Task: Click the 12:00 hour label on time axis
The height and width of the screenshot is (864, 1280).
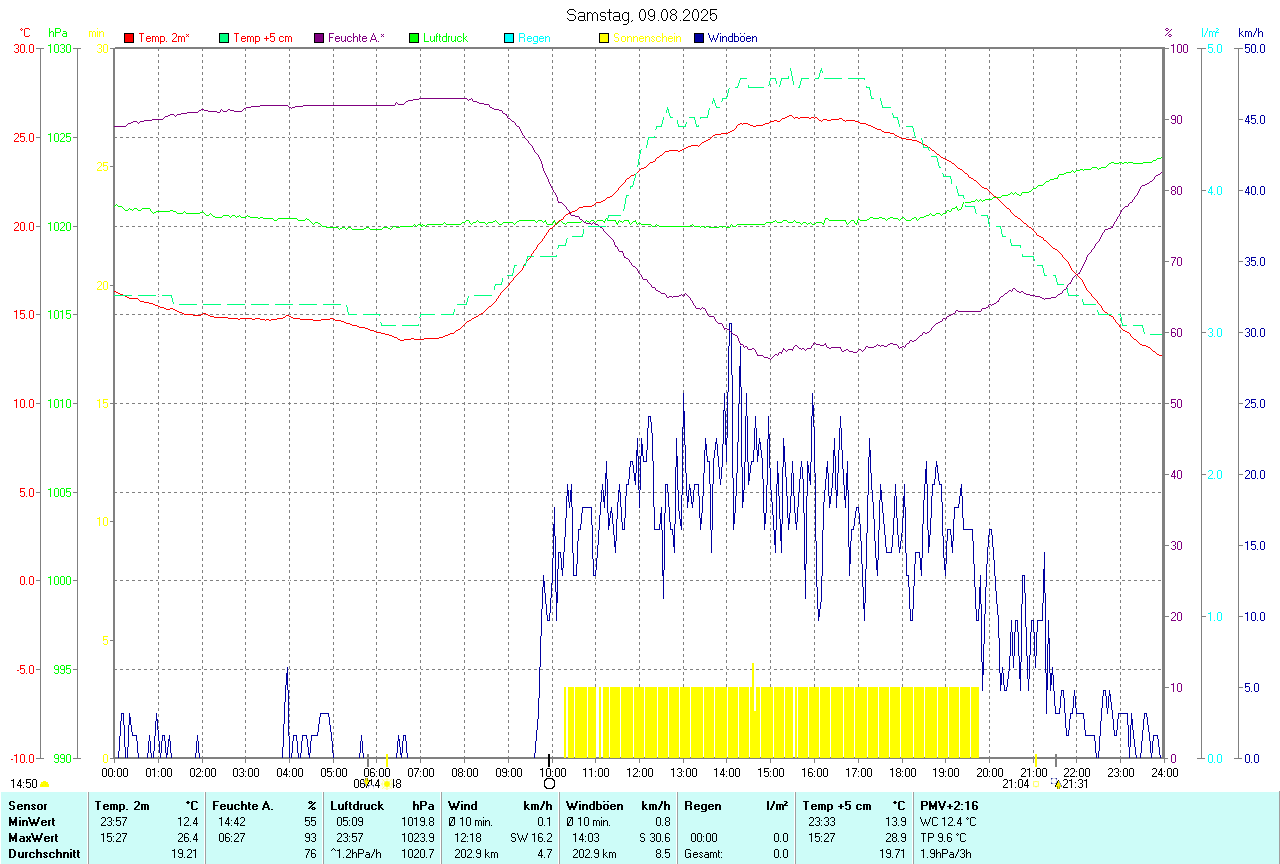Action: pos(640,772)
